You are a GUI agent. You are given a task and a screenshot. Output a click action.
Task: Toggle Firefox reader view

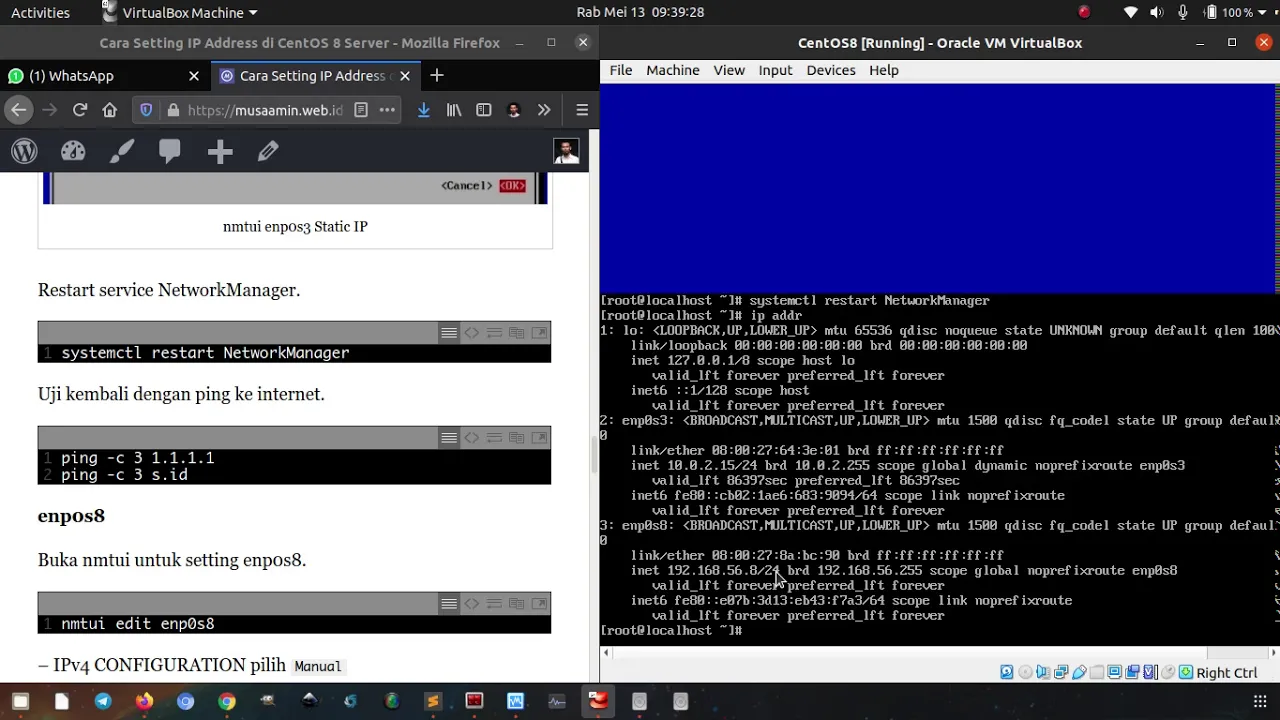click(361, 110)
